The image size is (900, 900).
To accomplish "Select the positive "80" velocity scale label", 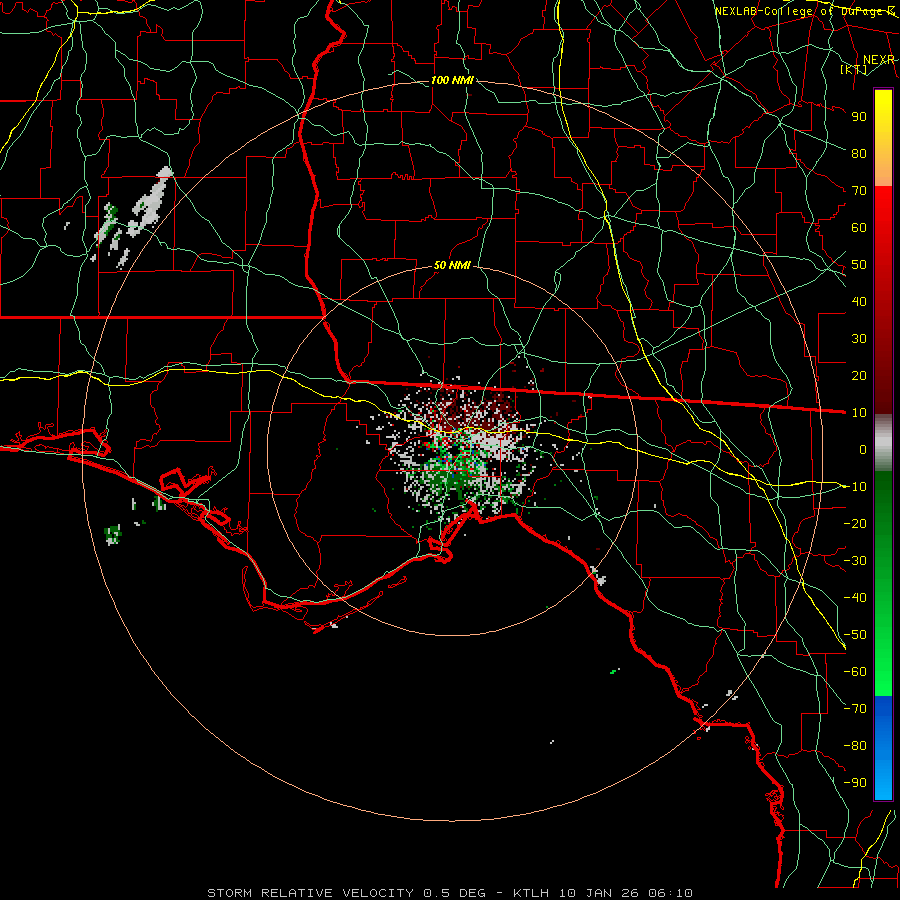I will point(859,153).
